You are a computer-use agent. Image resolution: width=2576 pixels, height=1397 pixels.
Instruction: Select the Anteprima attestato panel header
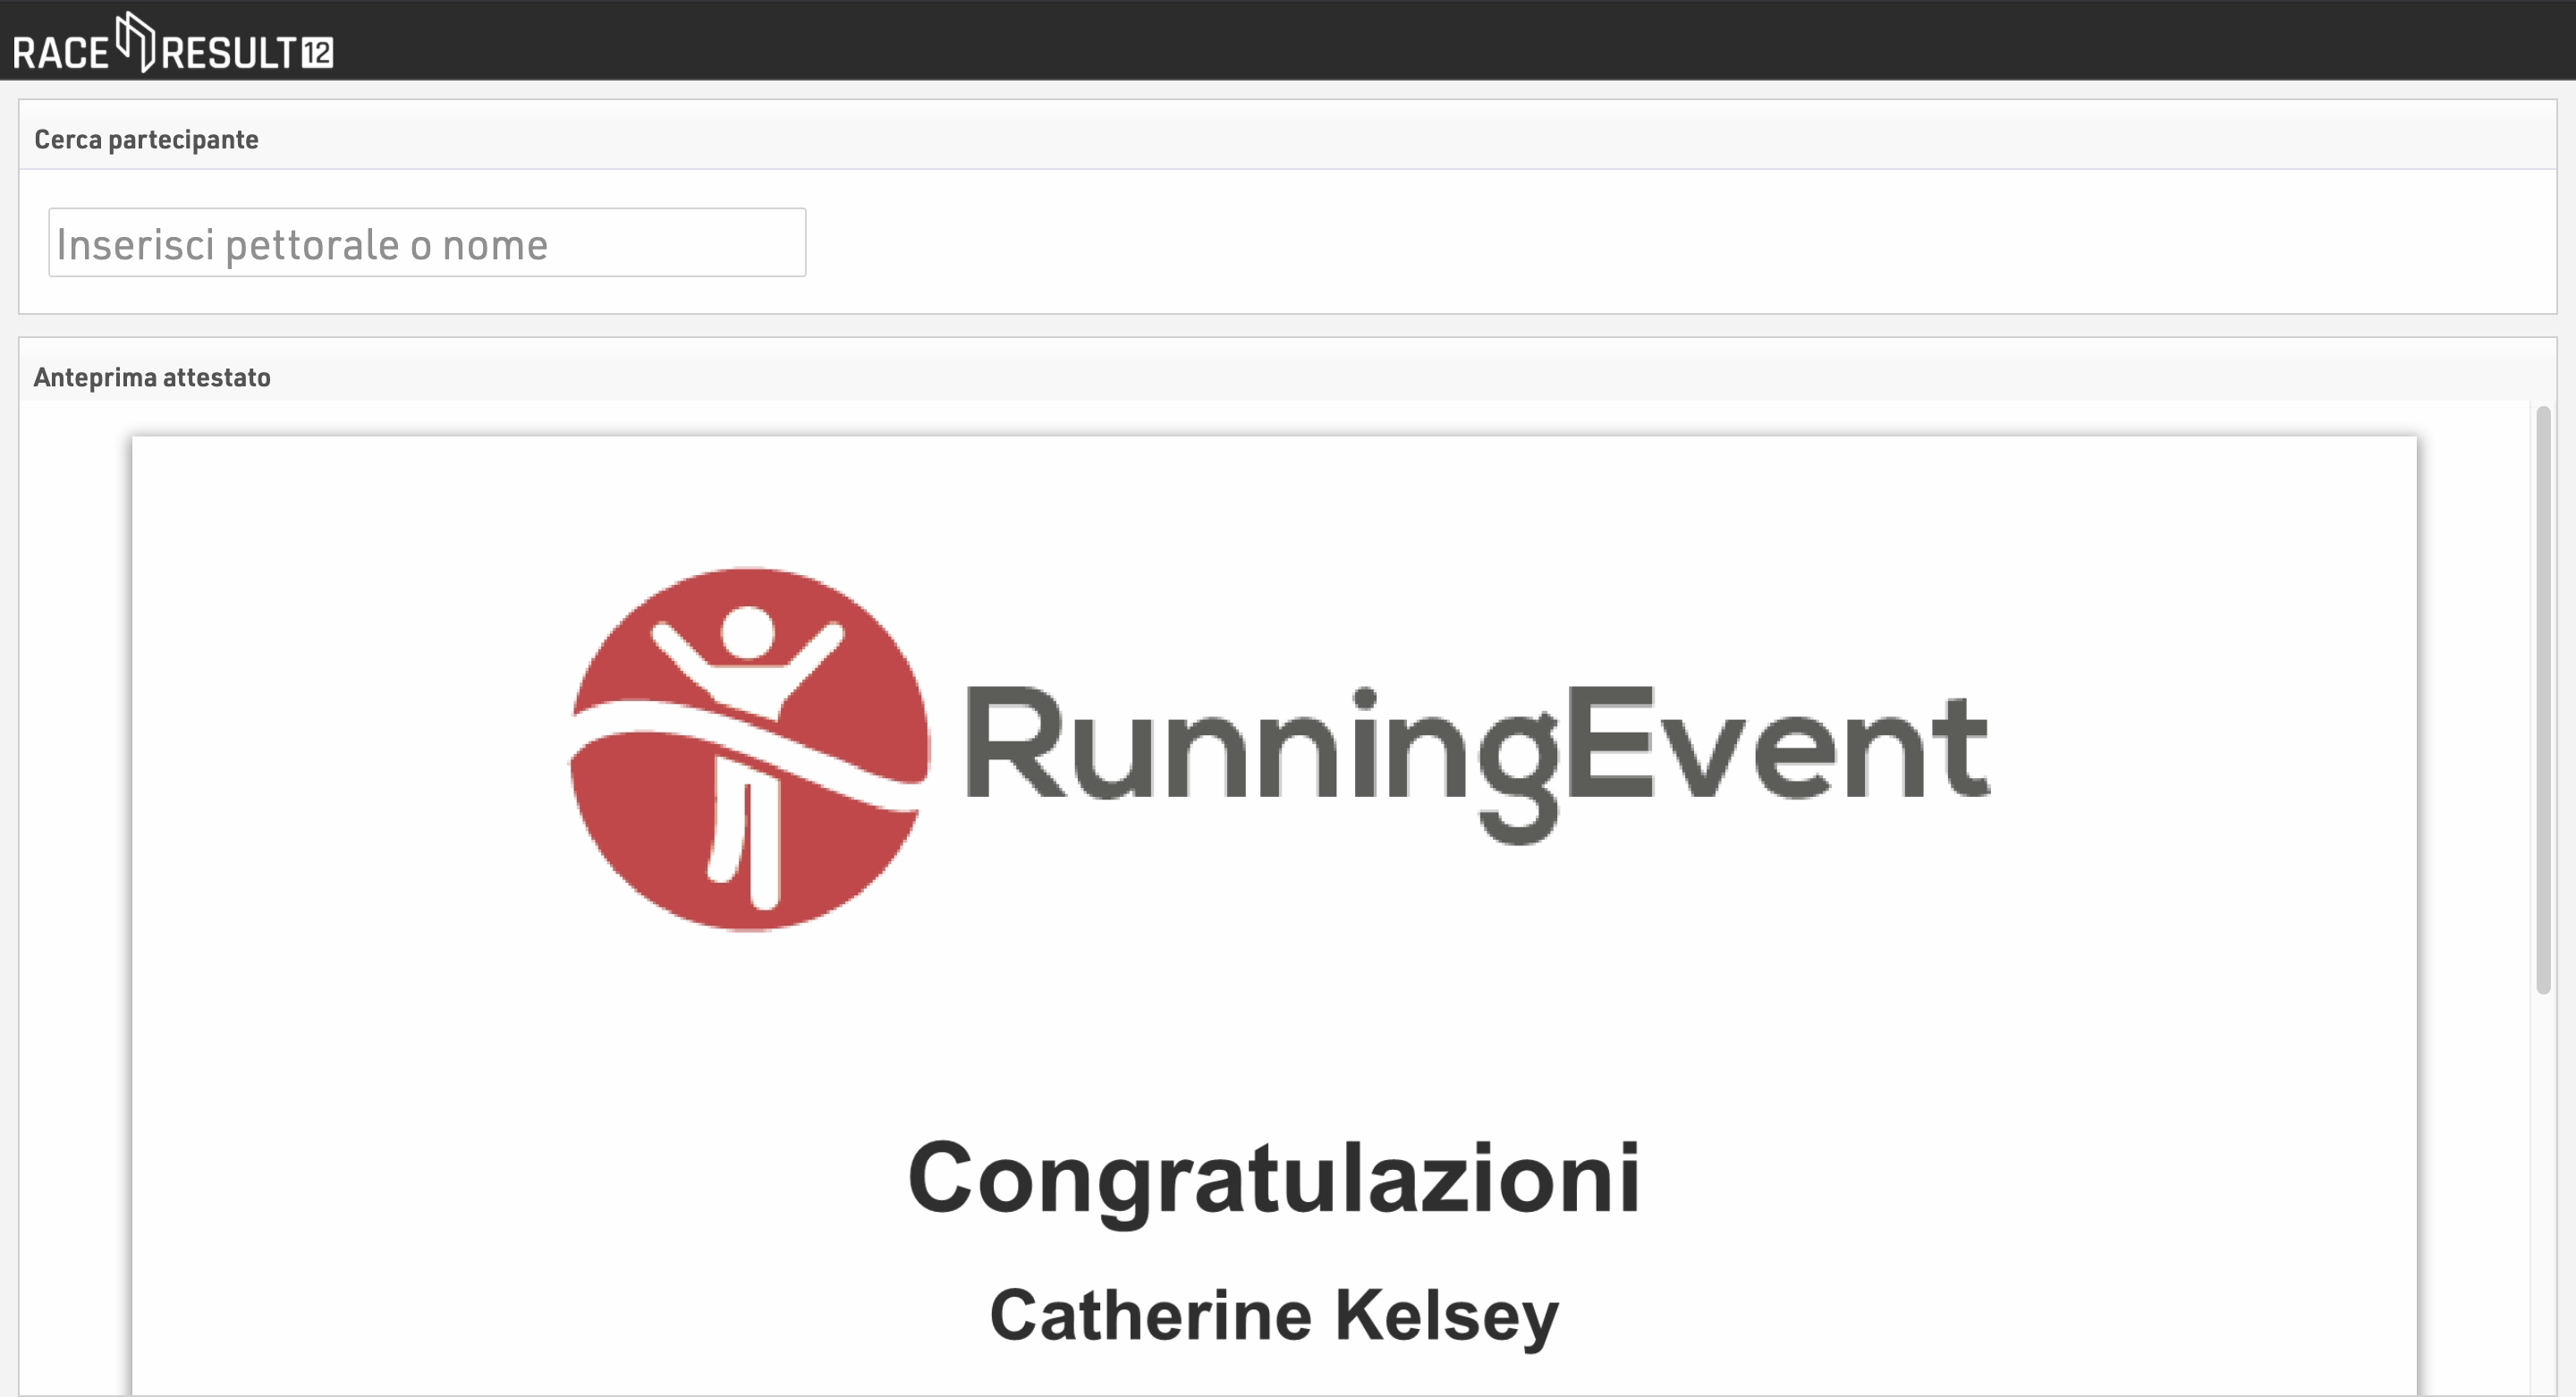pyautogui.click(x=1287, y=377)
